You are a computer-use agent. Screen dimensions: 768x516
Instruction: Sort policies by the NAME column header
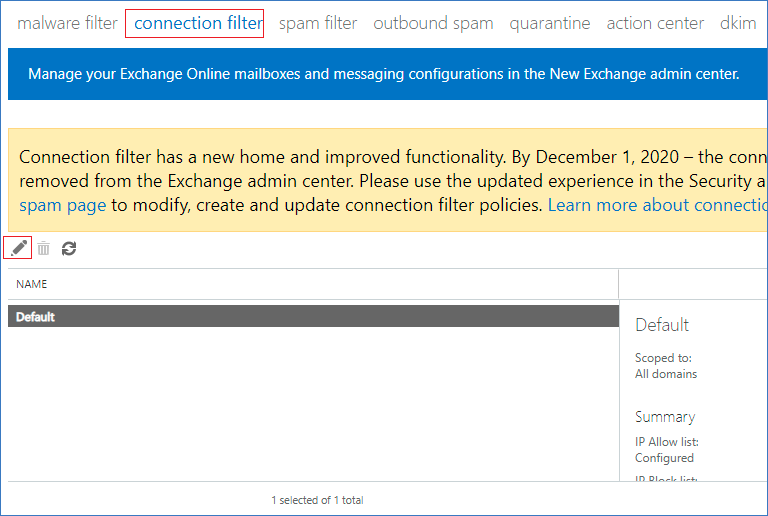(32, 284)
